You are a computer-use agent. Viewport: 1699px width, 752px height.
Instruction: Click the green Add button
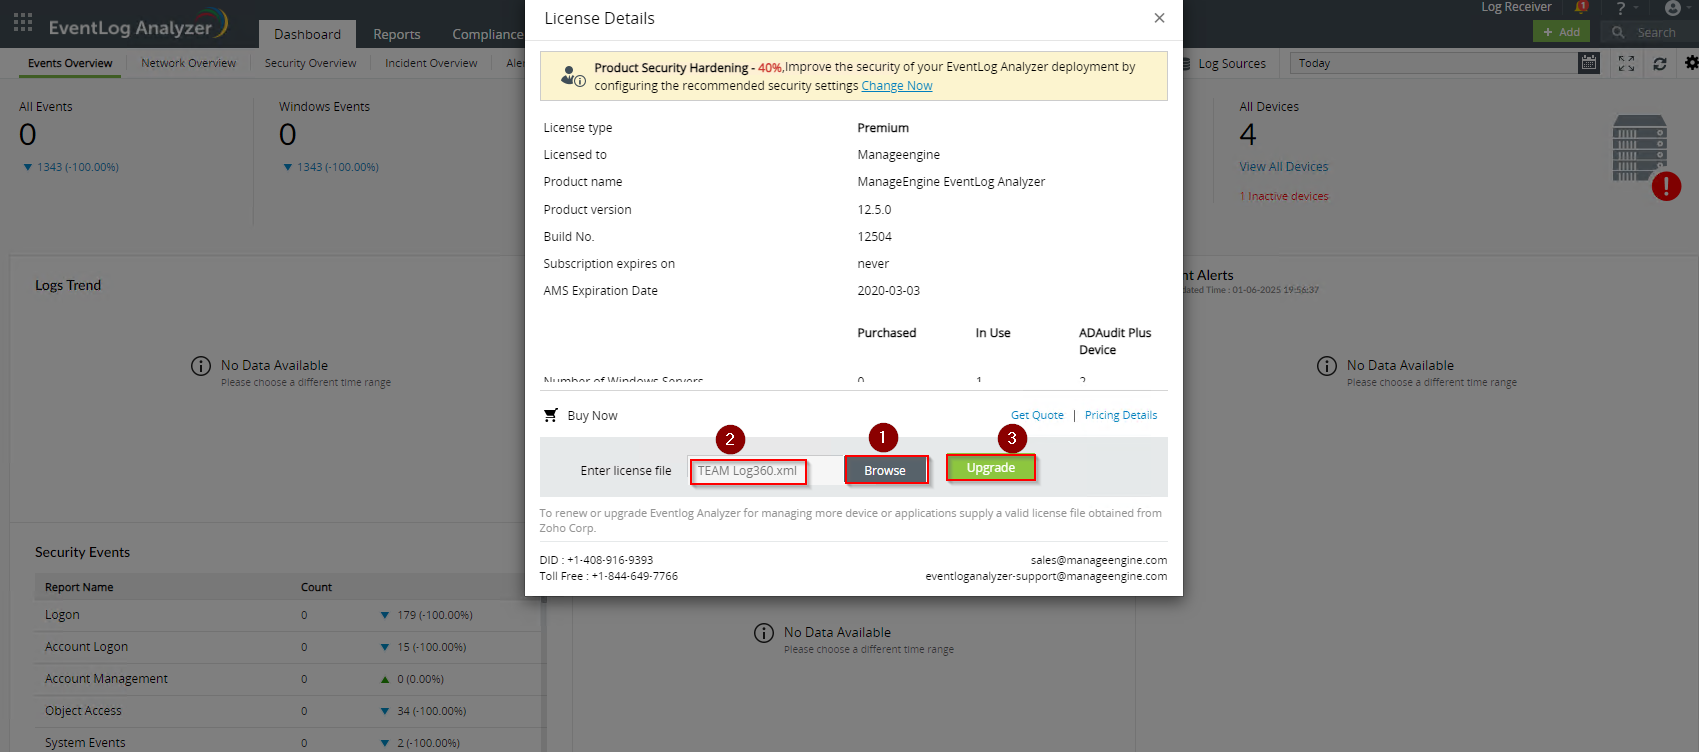point(1561,32)
